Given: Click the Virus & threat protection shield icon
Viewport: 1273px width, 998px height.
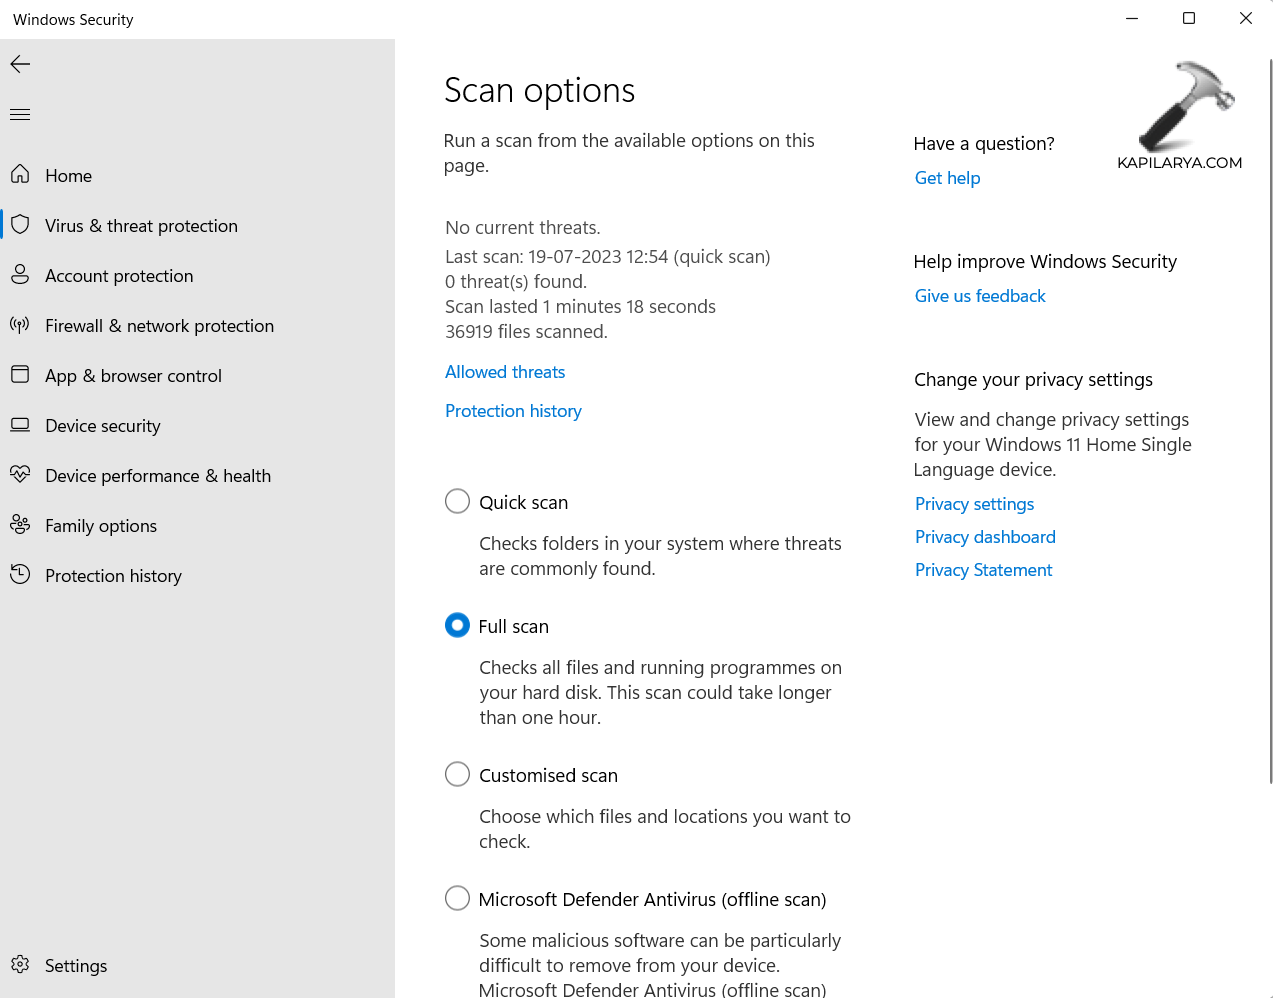Looking at the screenshot, I should coord(20,225).
